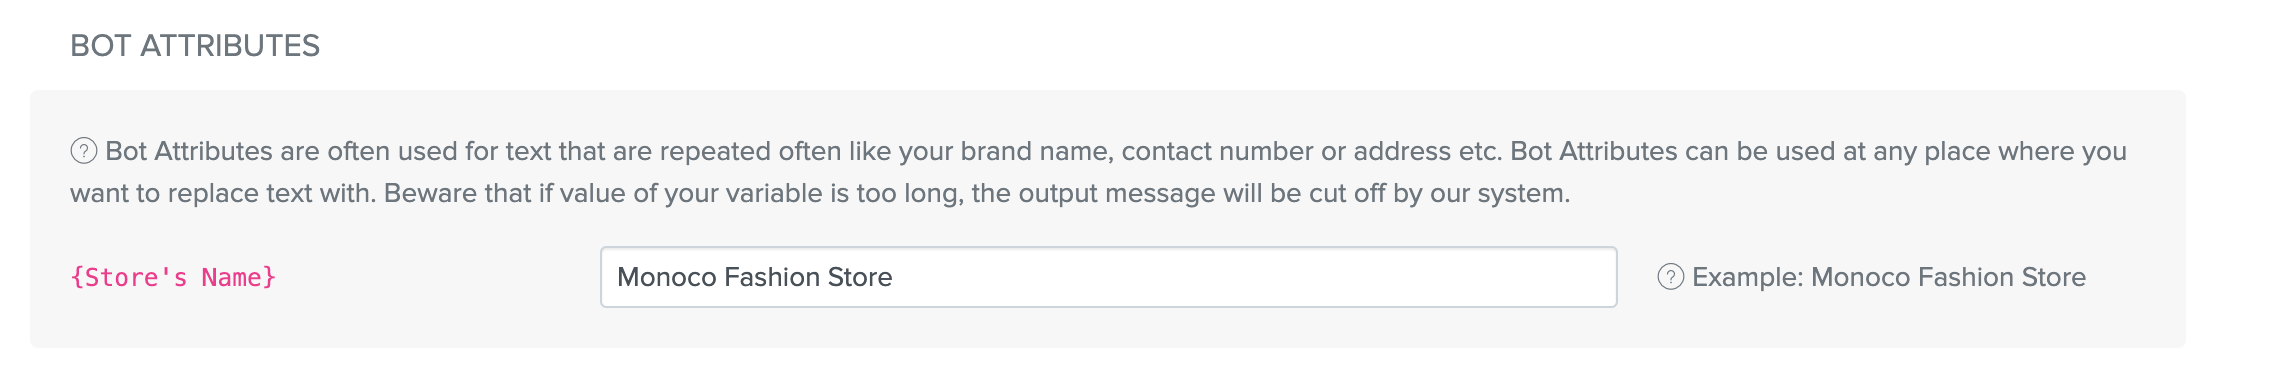This screenshot has height=374, width=2276.
Task: Click the word BOT in the section heading
Action: pyautogui.click(x=101, y=45)
